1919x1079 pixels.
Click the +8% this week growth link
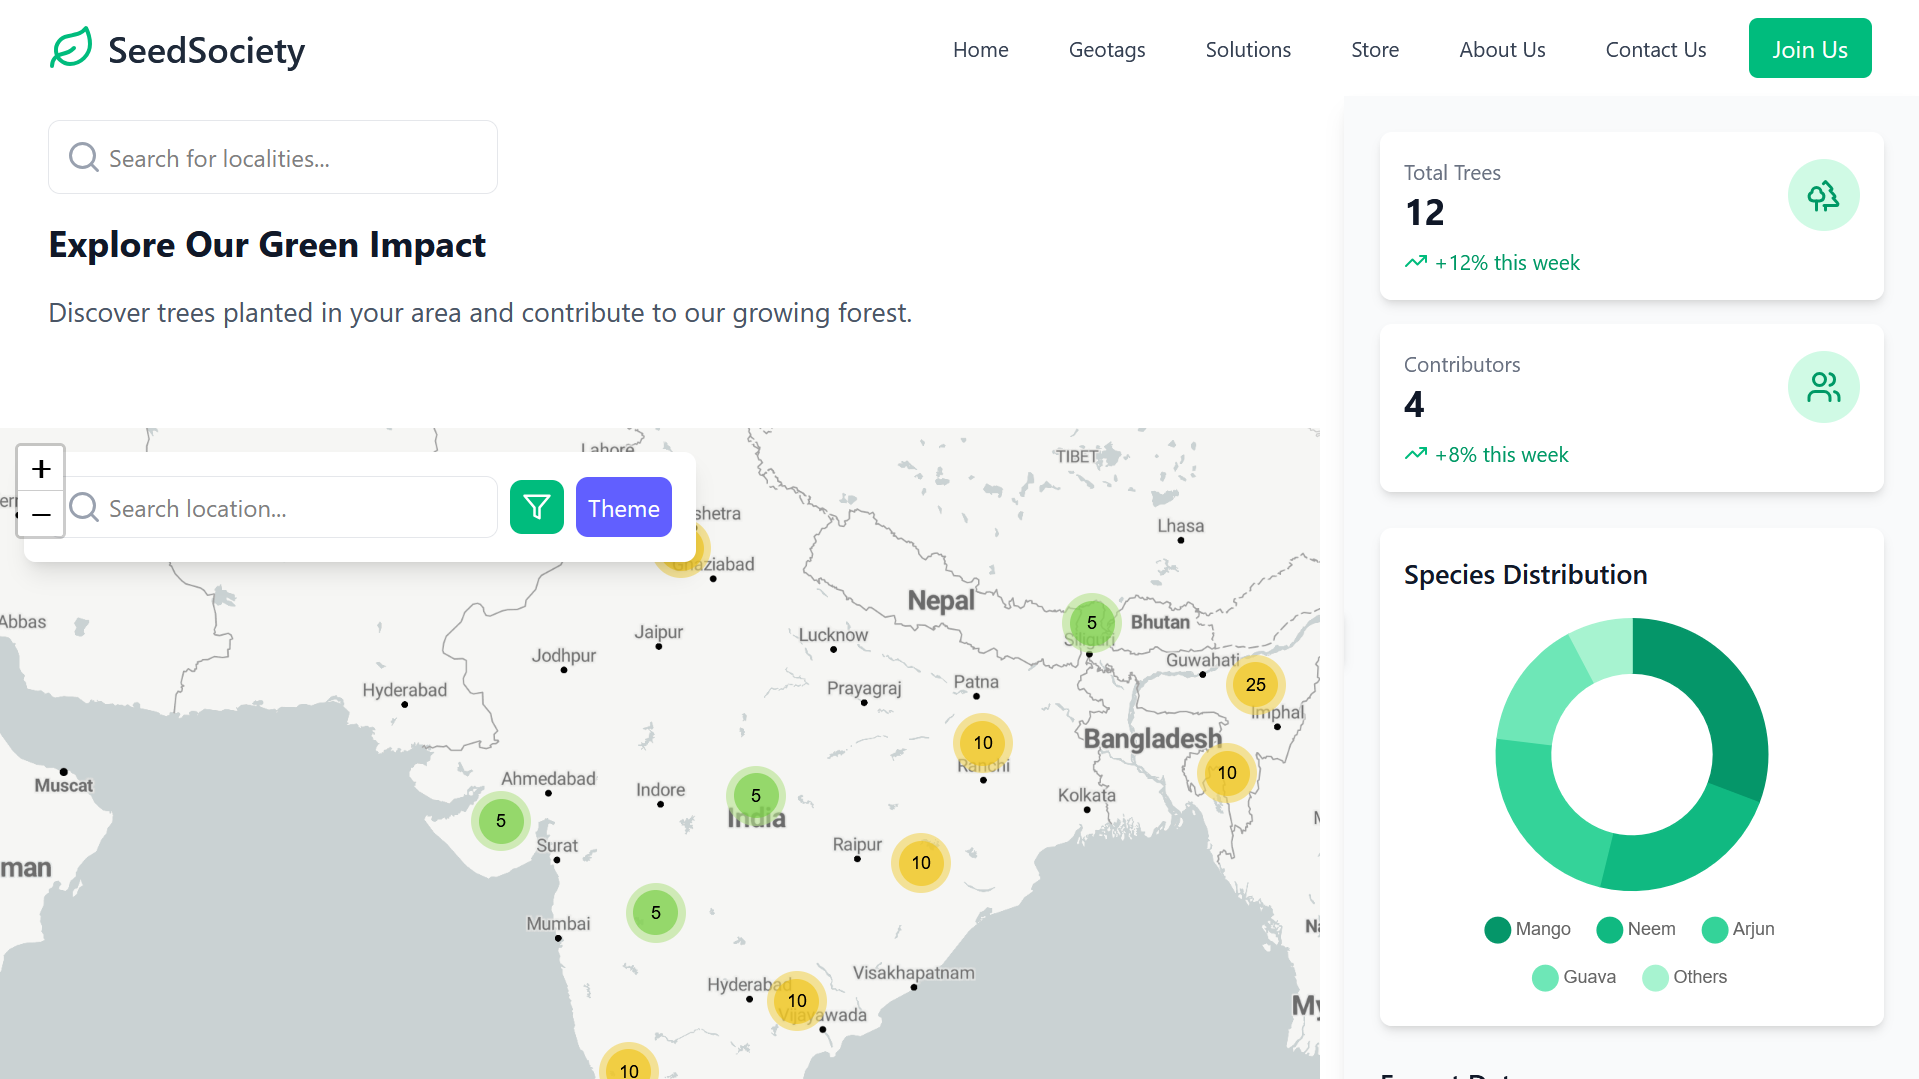pyautogui.click(x=1500, y=454)
